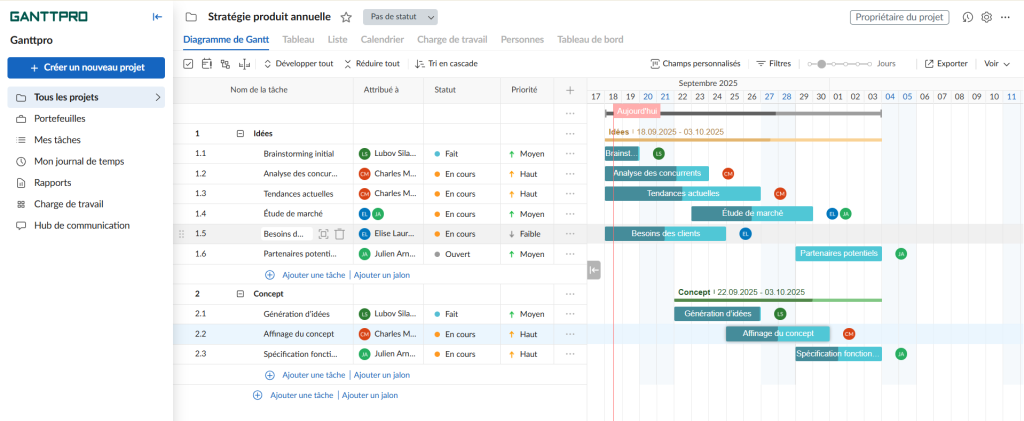This screenshot has height=421, width=1024.
Task: Click the Exporter icon in the toolbar
Action: pos(930,63)
